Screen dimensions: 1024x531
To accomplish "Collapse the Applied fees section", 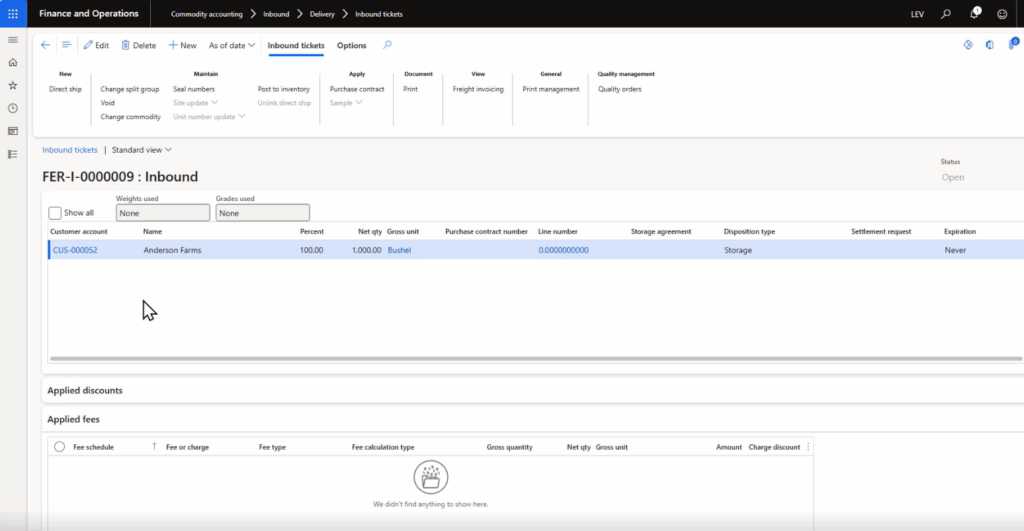I will (73, 419).
